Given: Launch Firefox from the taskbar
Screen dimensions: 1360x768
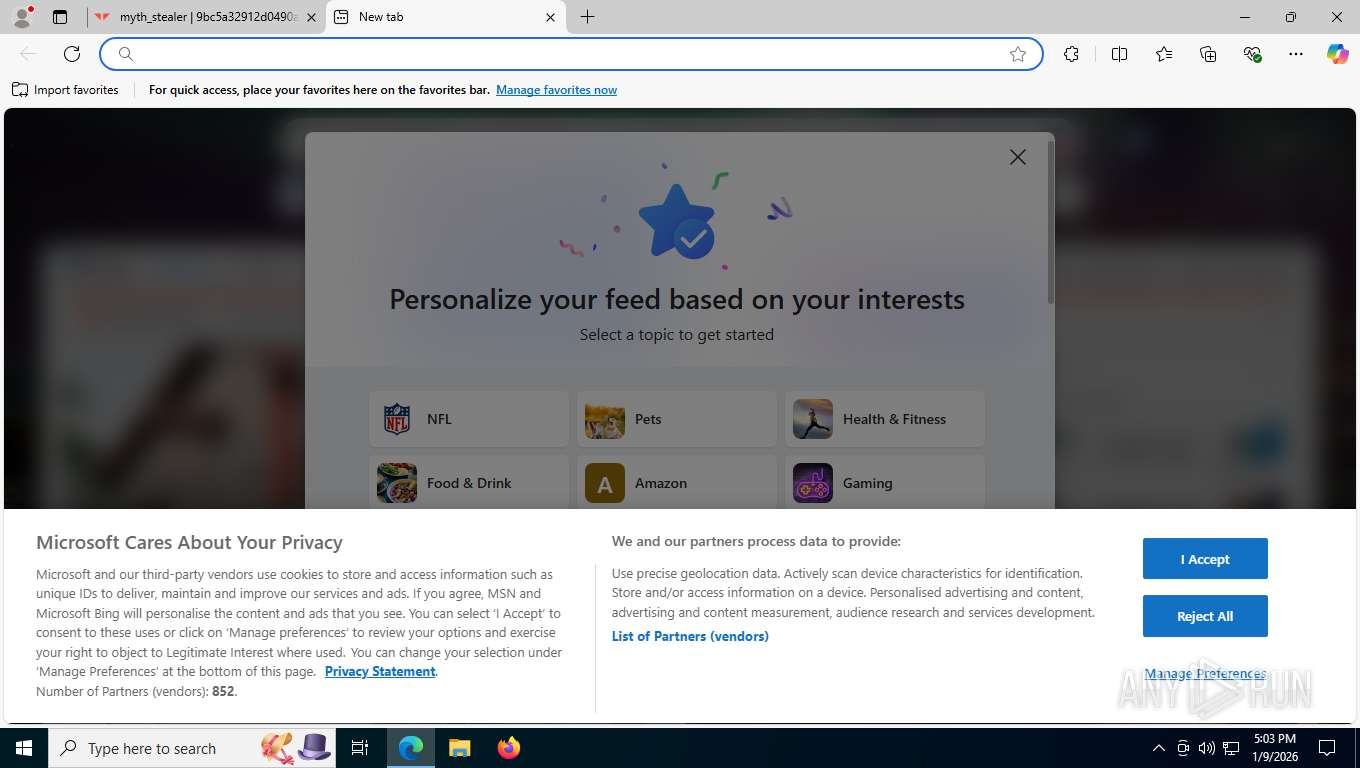Looking at the screenshot, I should point(508,748).
